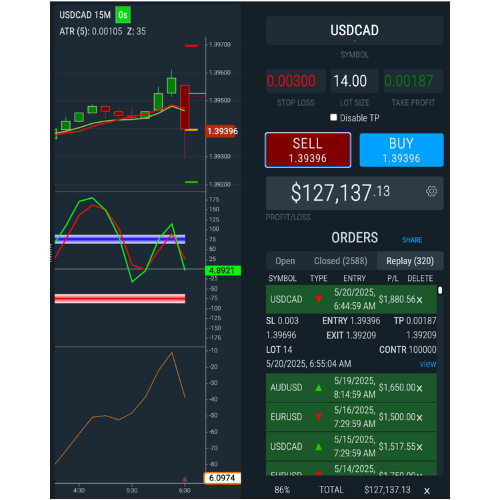Click green buy arrow on USDCAD 5/15 order
The width and height of the screenshot is (500, 500).
pos(319,446)
